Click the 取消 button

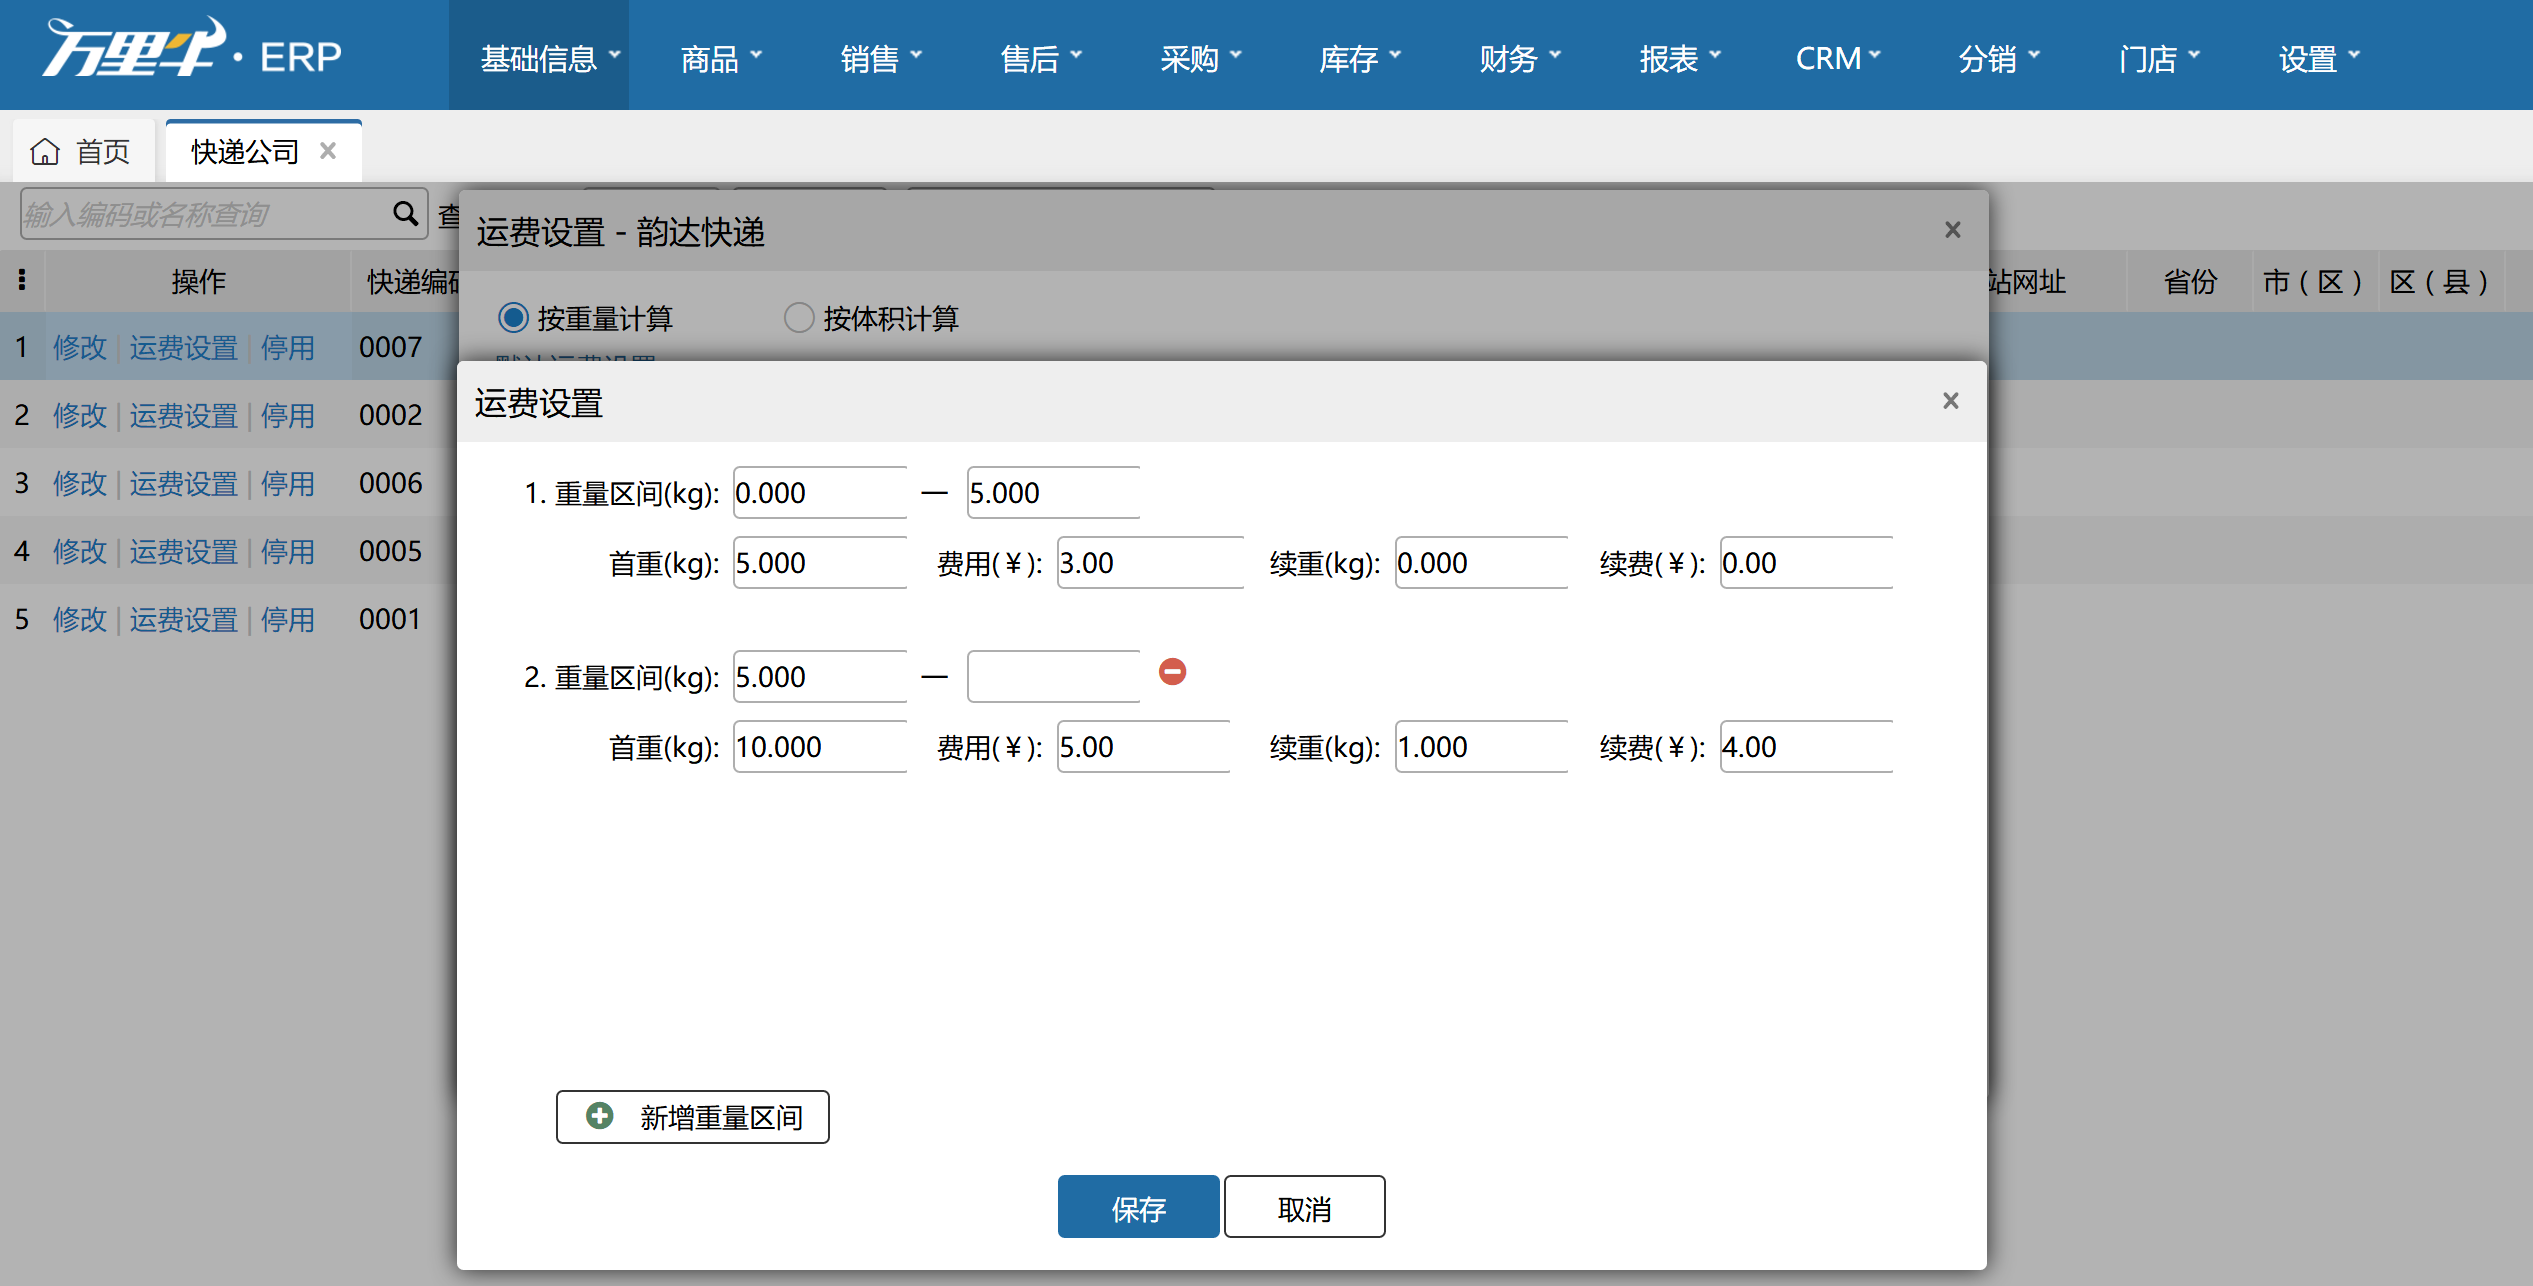[x=1304, y=1207]
